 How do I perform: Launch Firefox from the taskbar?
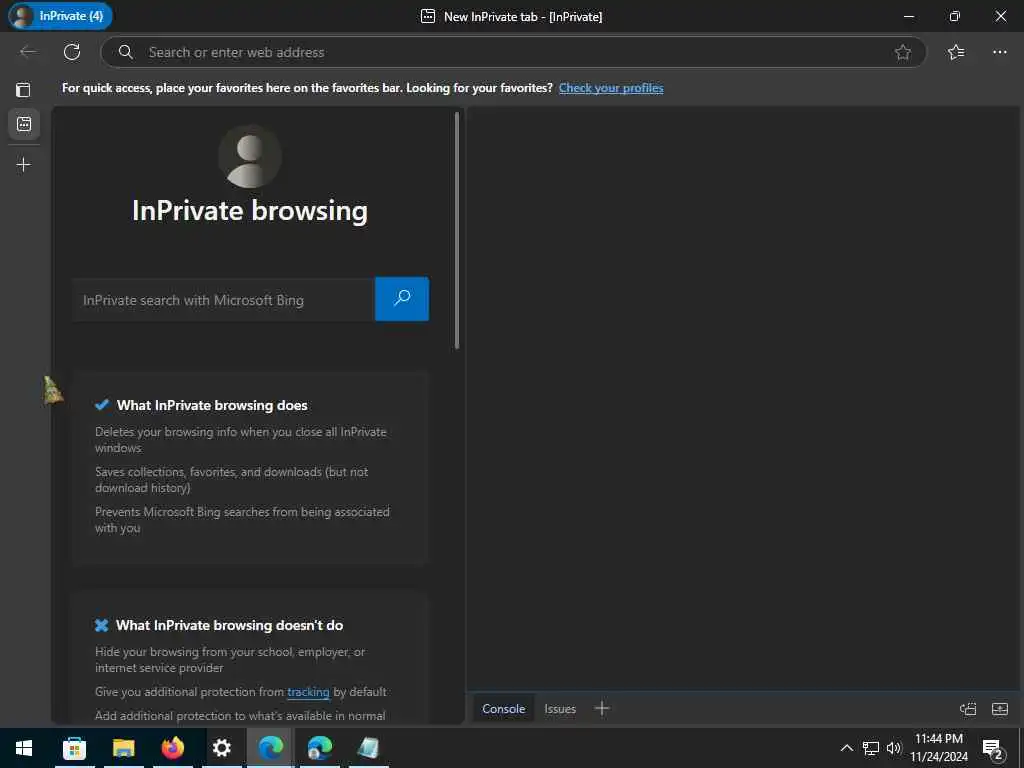coord(173,748)
